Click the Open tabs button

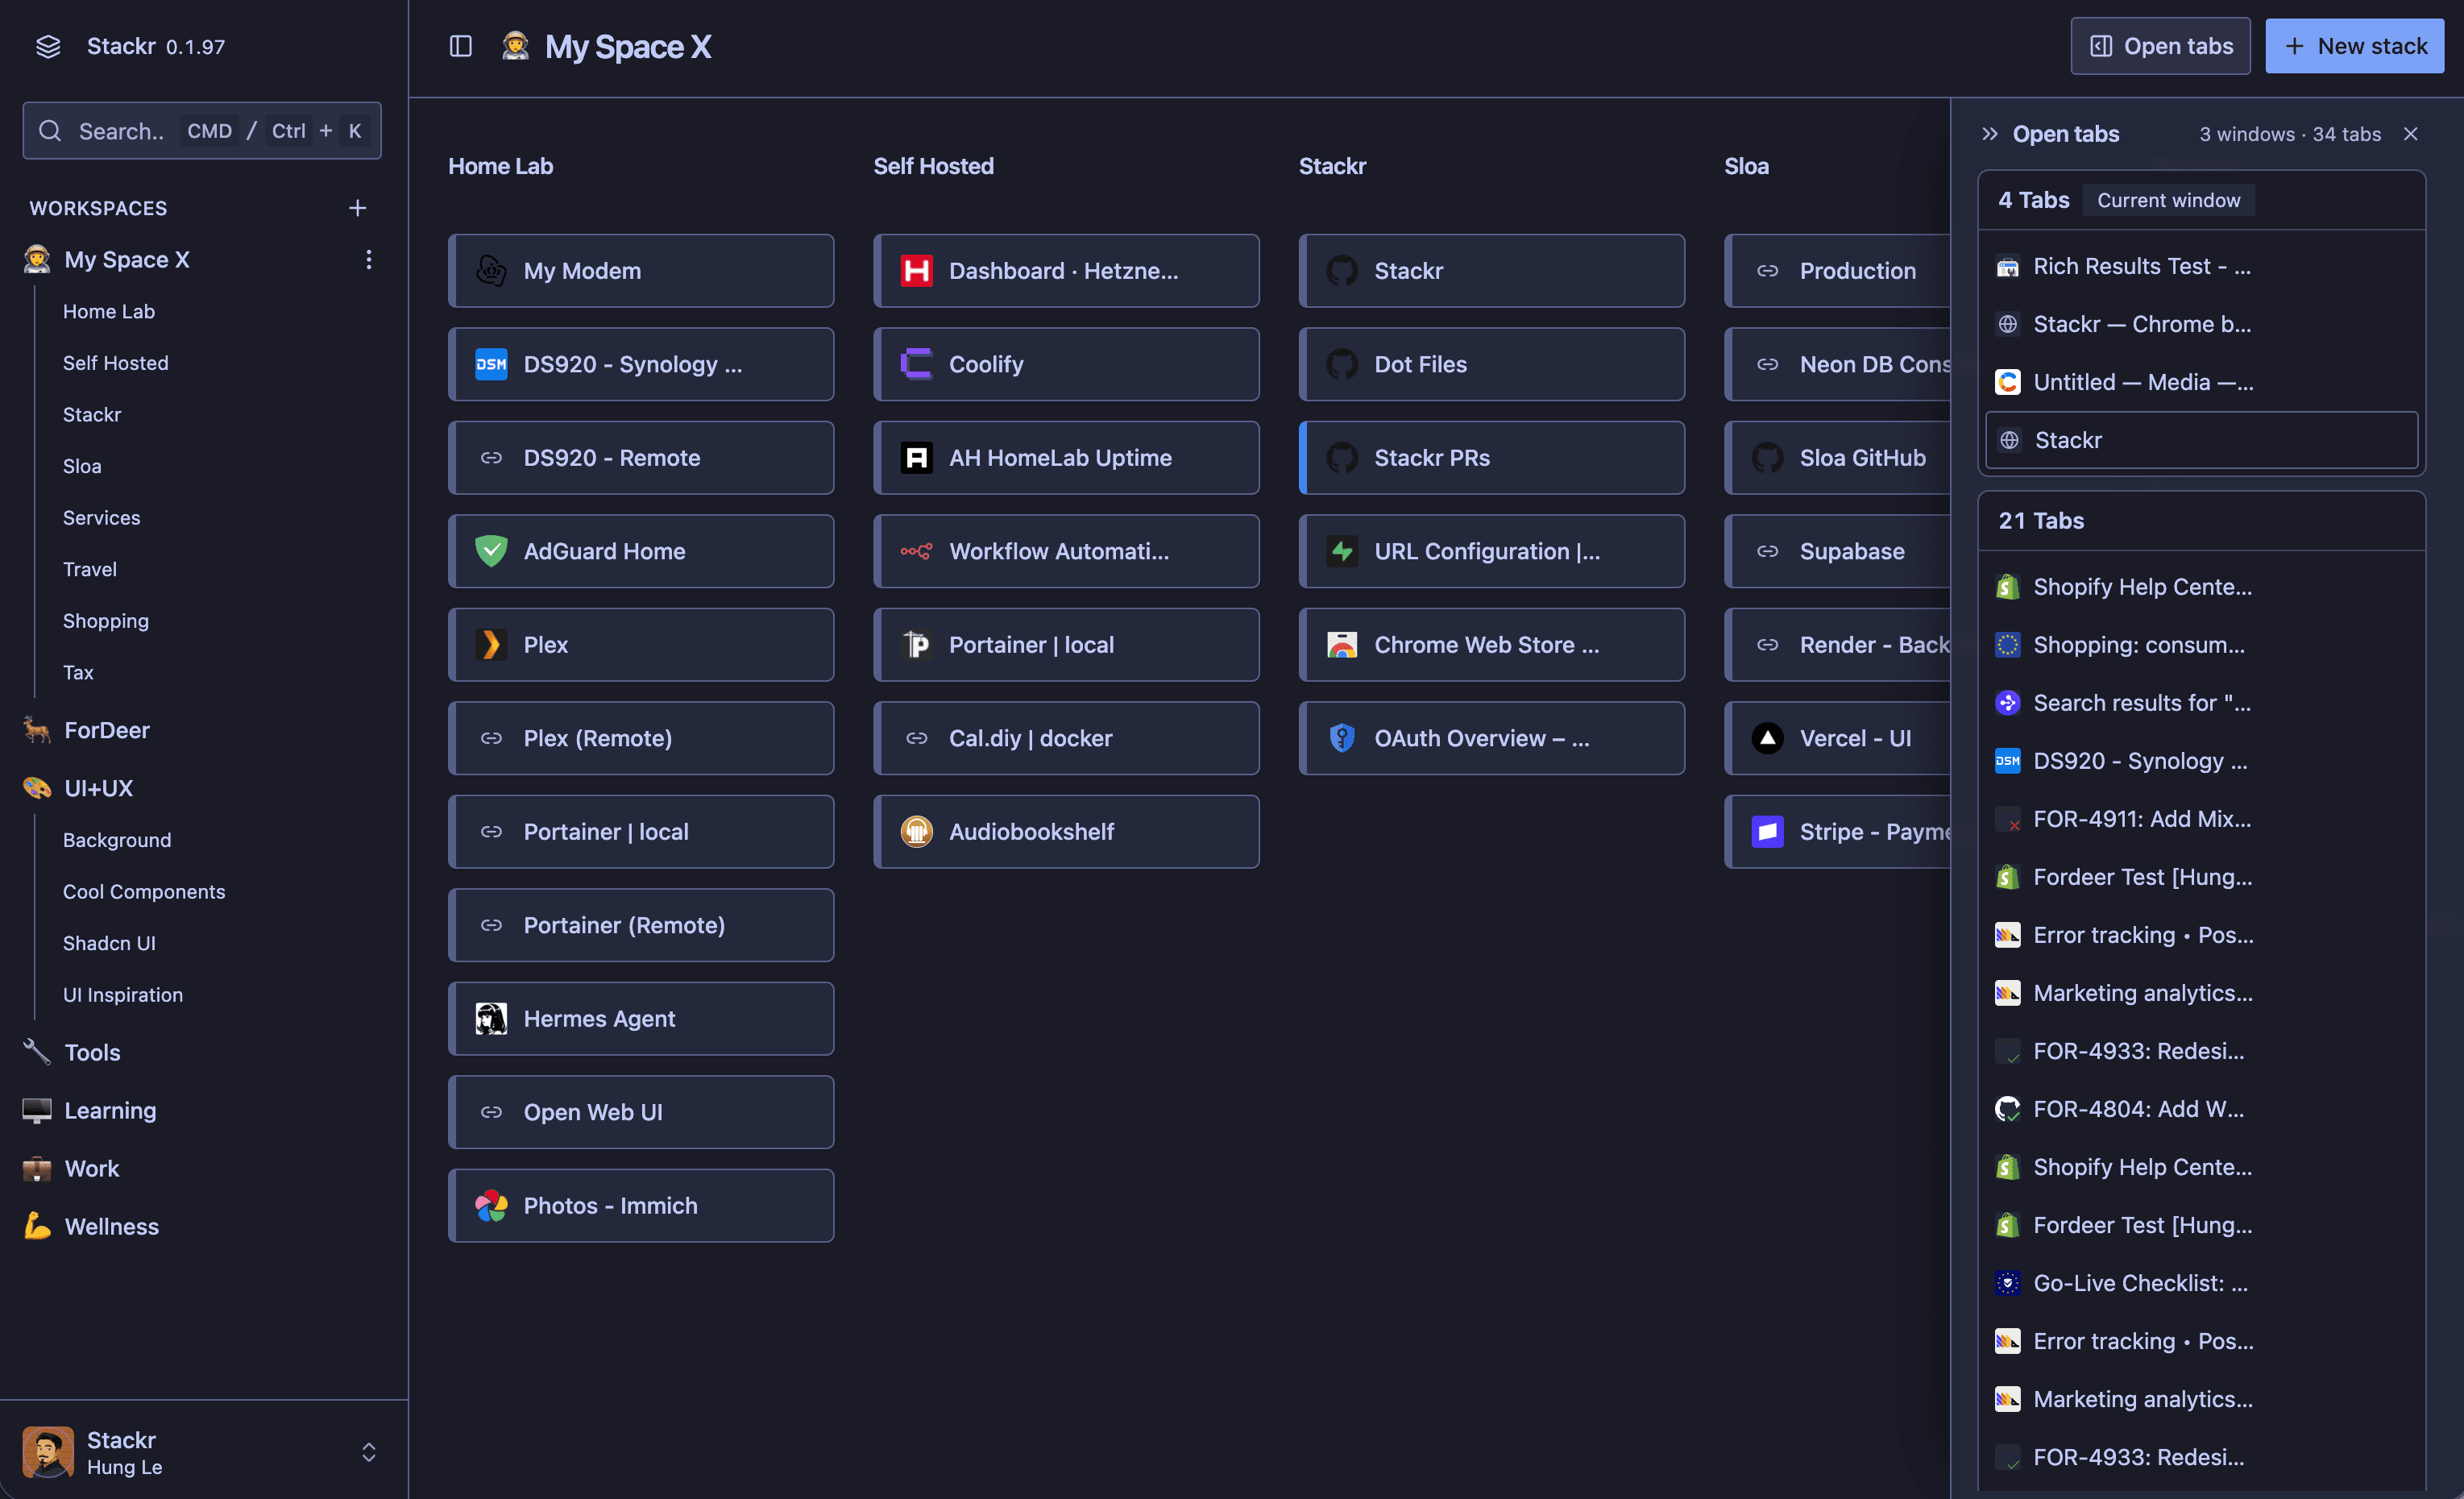click(2160, 46)
